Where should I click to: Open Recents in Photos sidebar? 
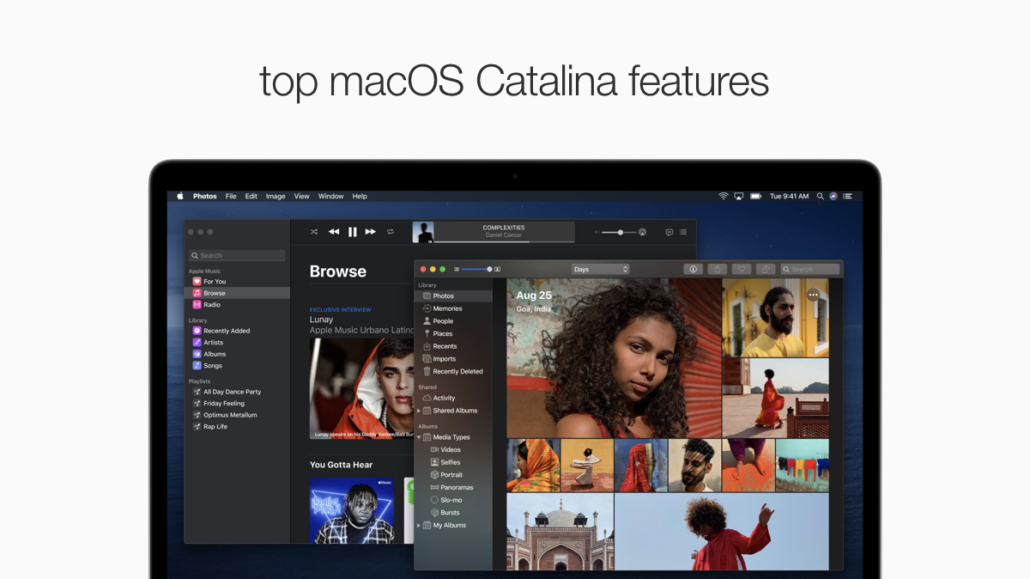pos(454,346)
